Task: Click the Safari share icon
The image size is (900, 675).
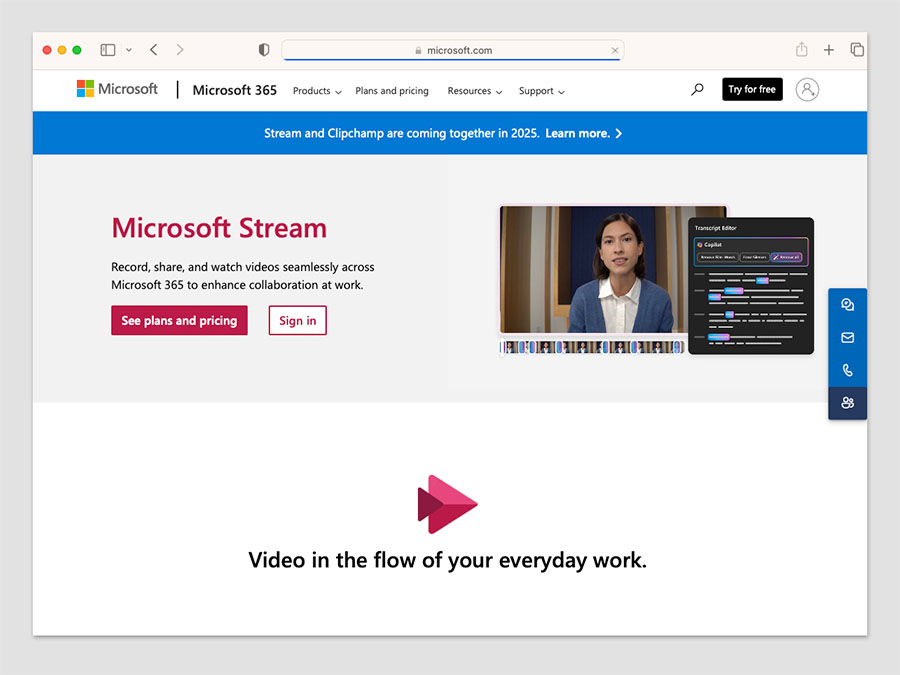Action: point(802,49)
